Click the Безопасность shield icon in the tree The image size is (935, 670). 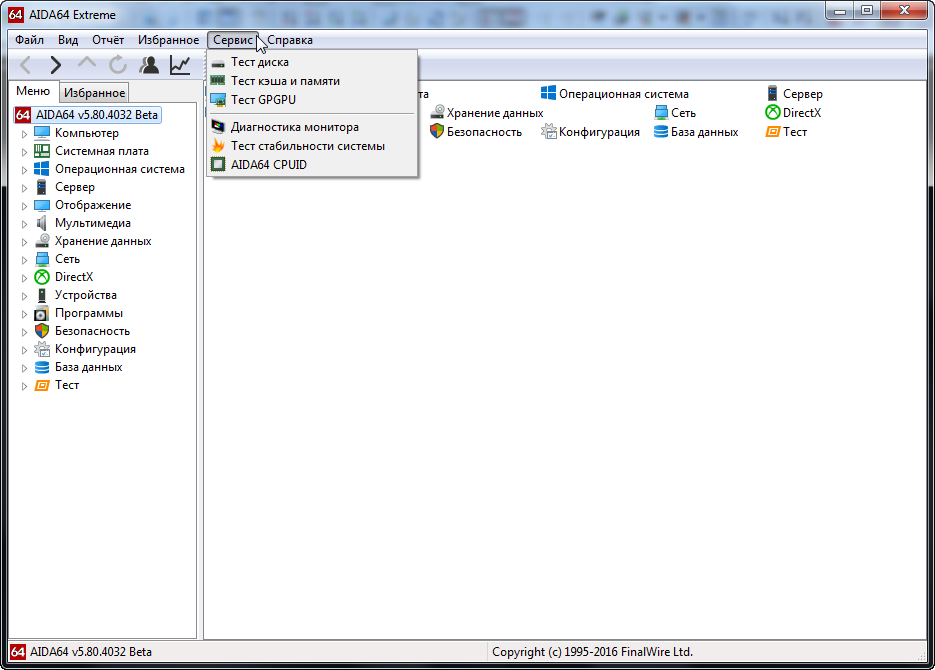pos(42,331)
